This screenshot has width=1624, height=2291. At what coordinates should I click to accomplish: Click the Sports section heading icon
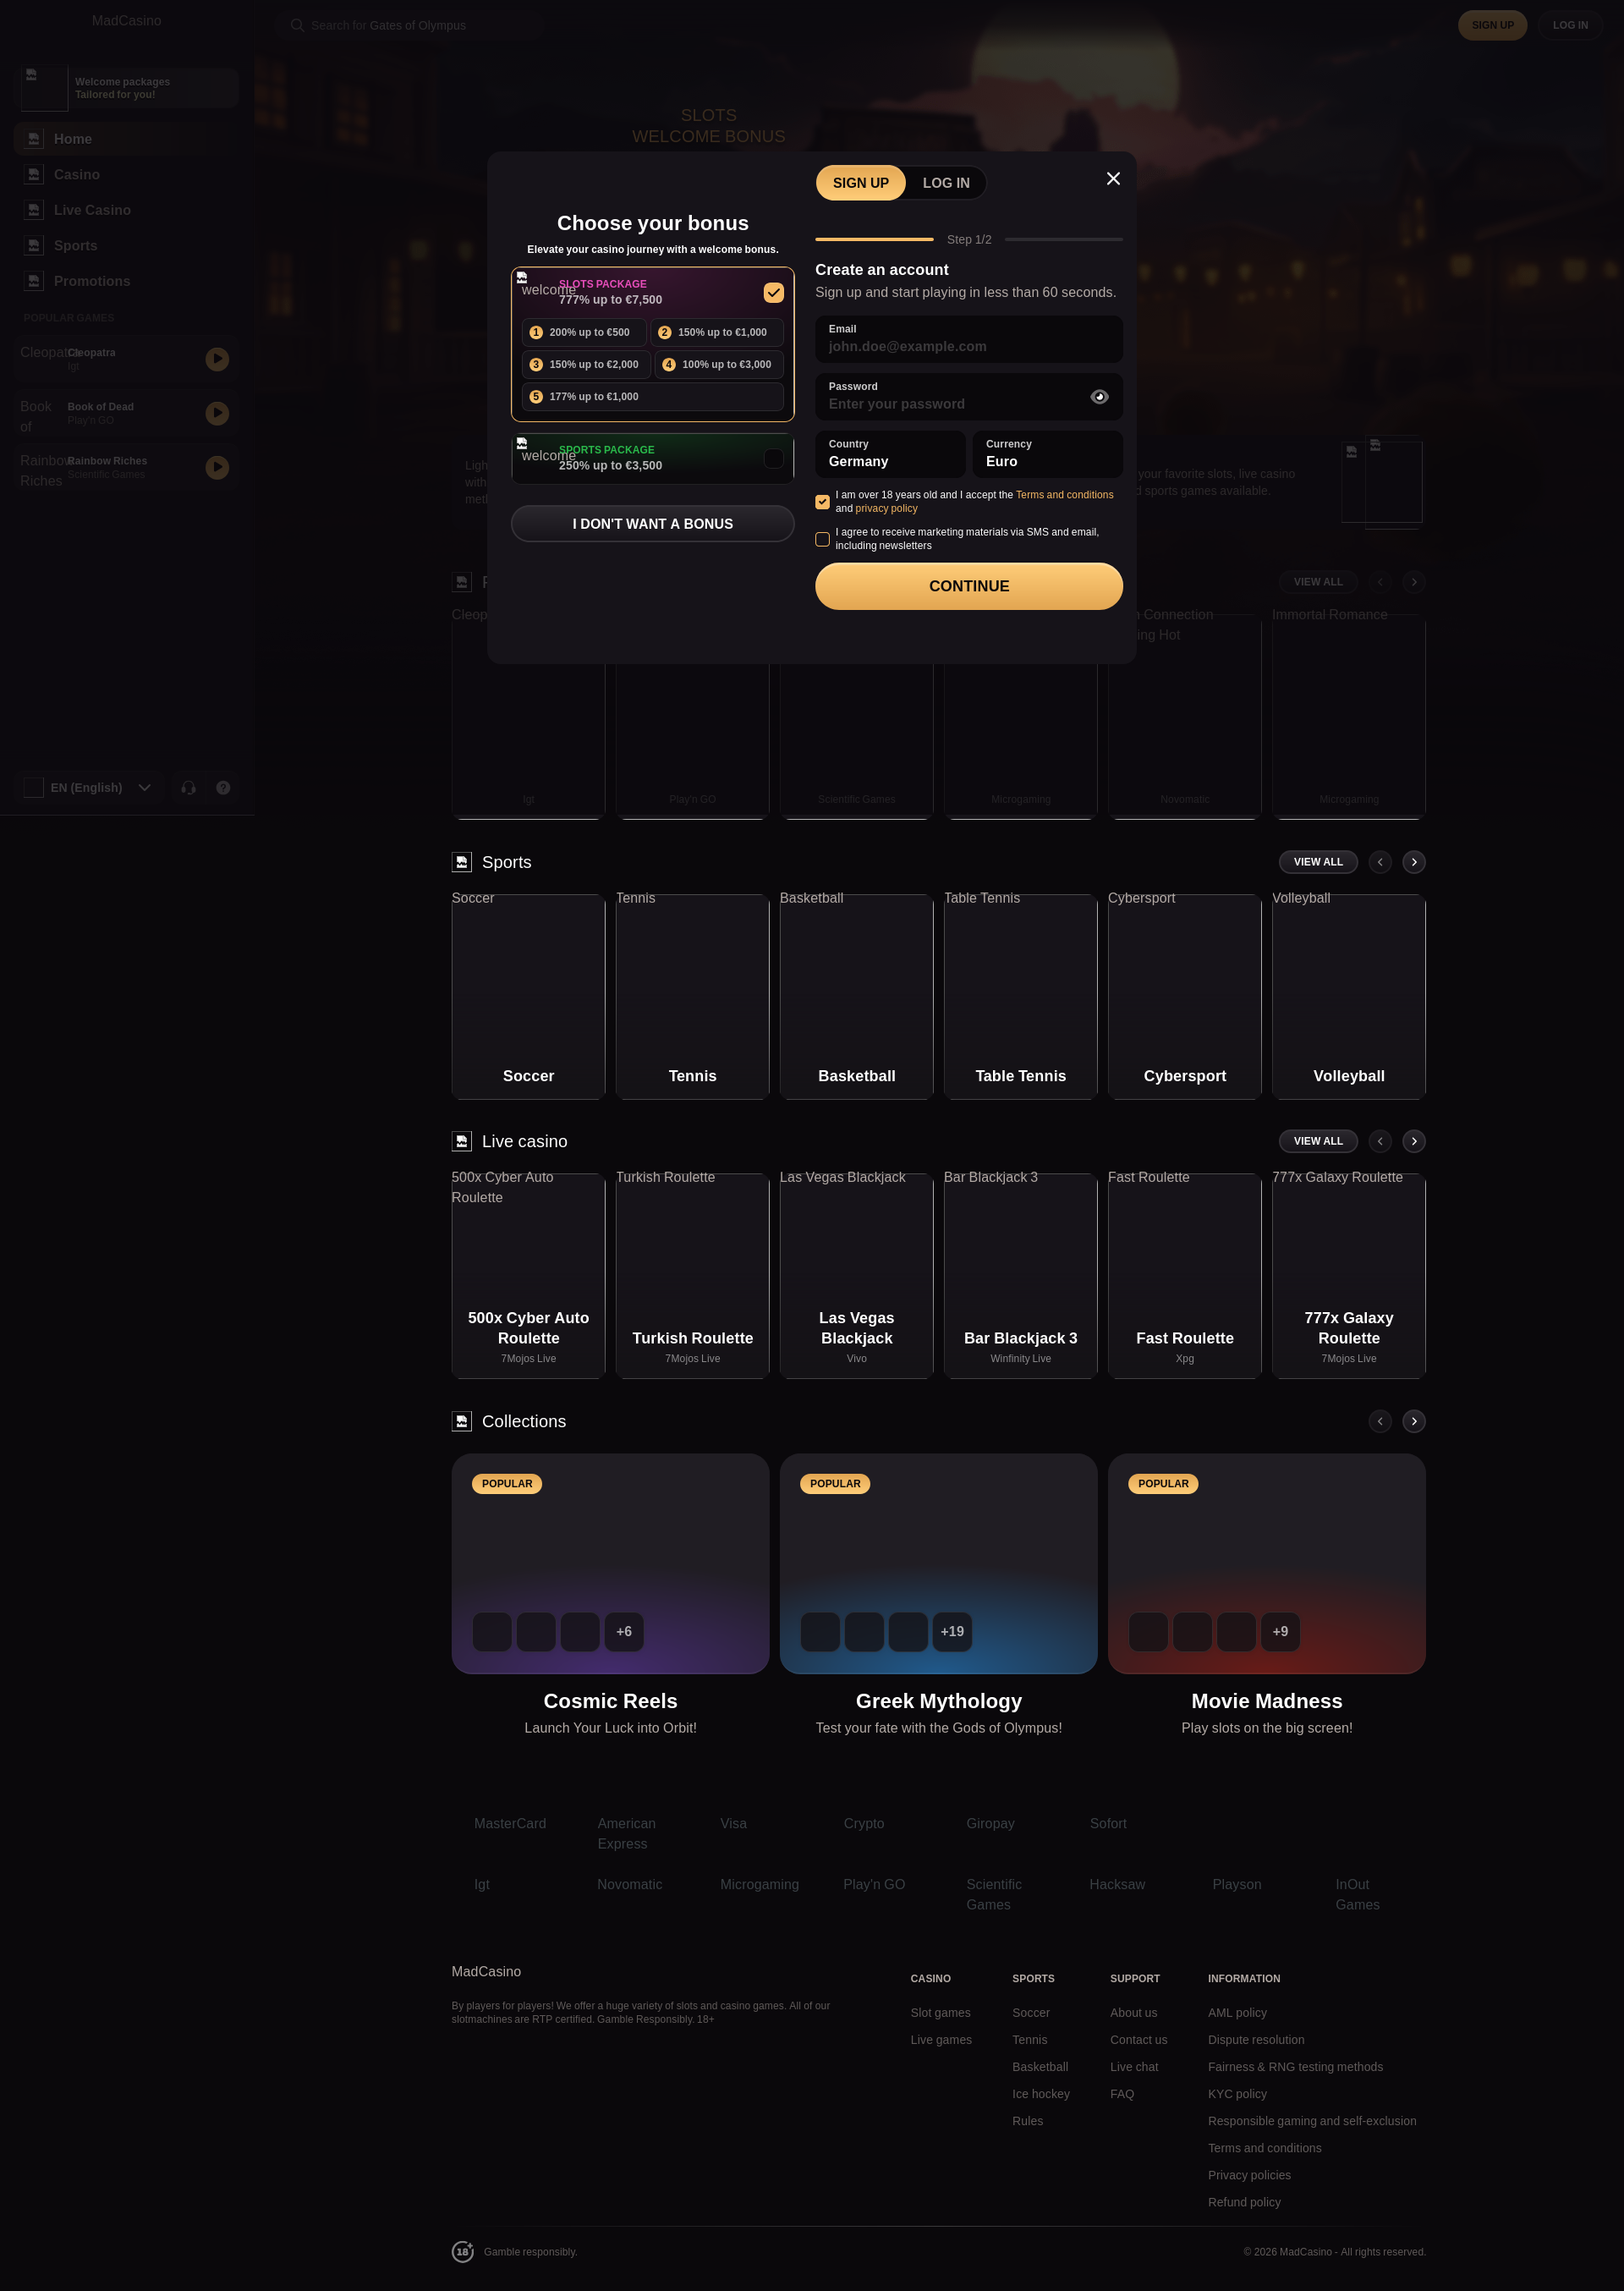pyautogui.click(x=462, y=862)
